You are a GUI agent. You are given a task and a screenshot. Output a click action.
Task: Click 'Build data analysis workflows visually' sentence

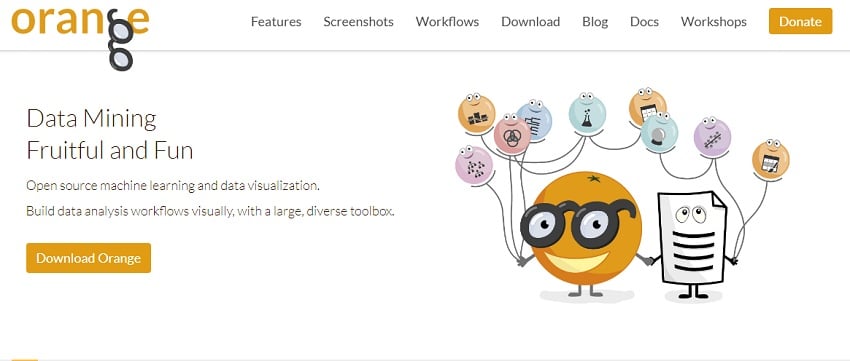tap(210, 211)
